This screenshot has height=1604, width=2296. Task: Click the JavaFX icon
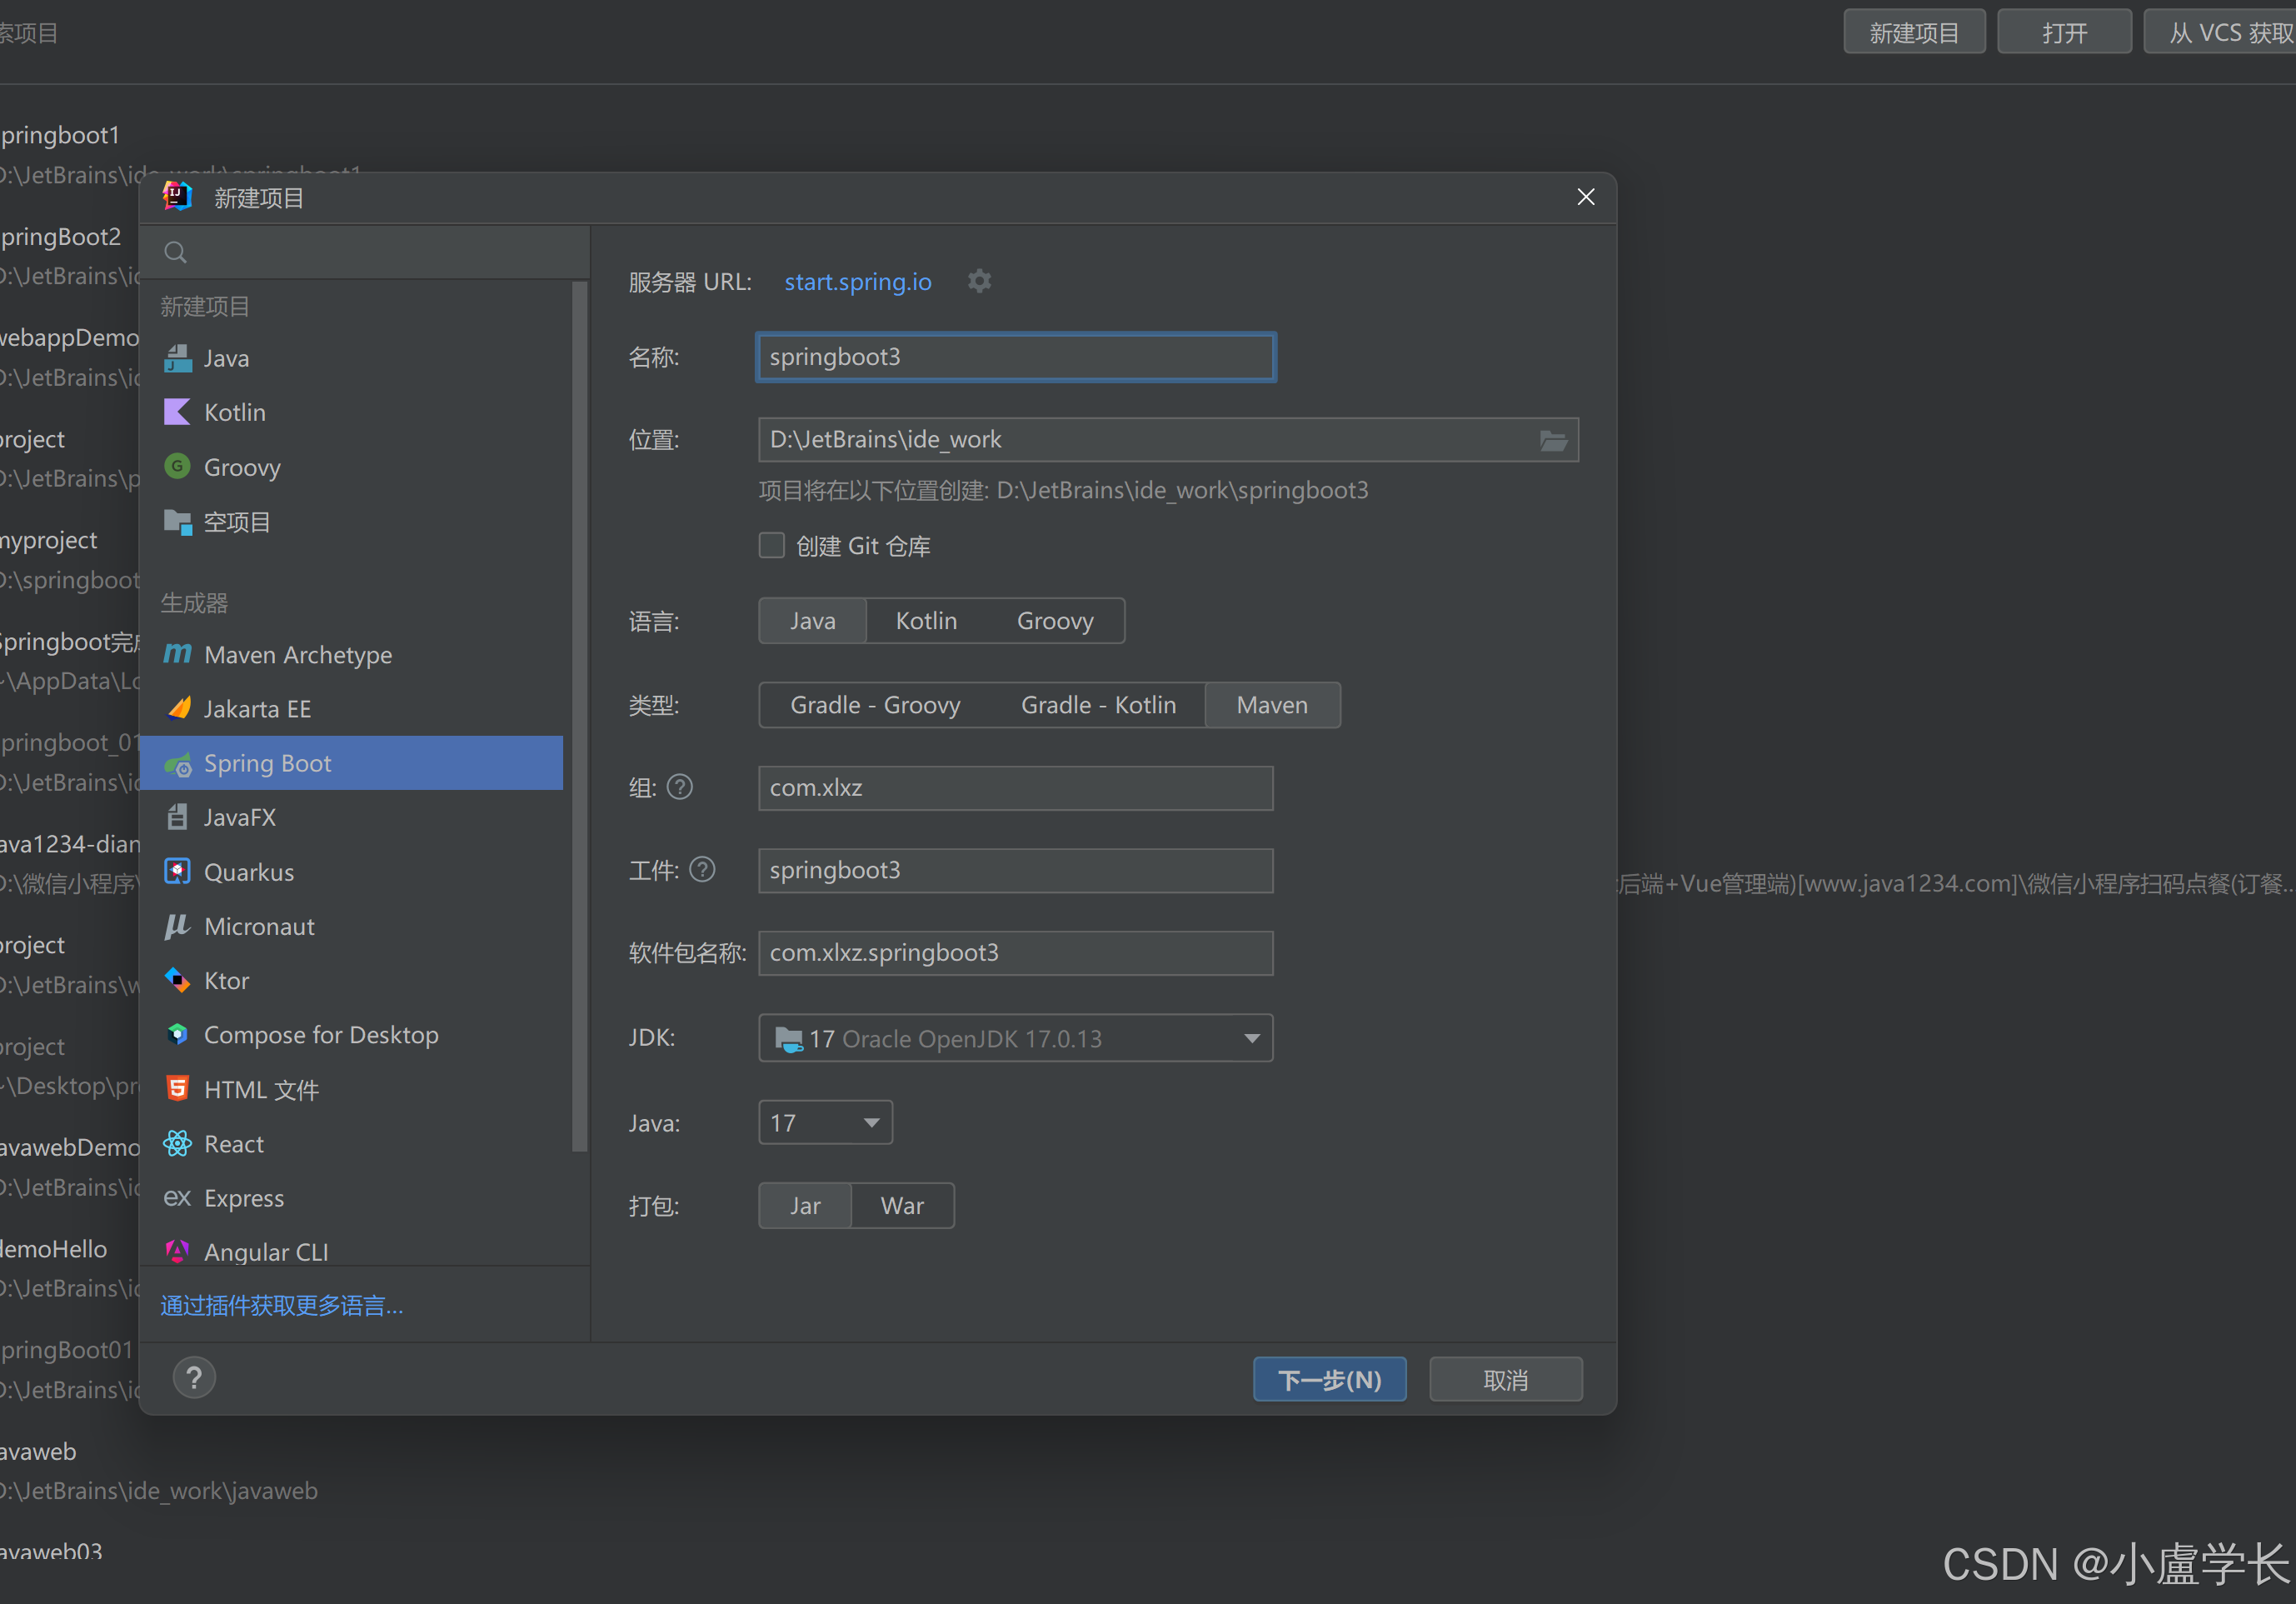point(177,817)
